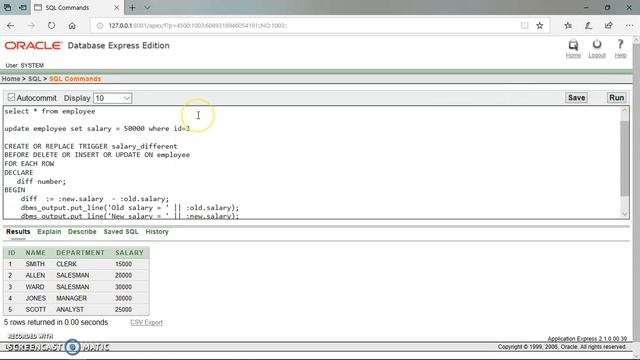The width and height of the screenshot is (640, 360).
Task: Reload the current page
Action: (51, 25)
